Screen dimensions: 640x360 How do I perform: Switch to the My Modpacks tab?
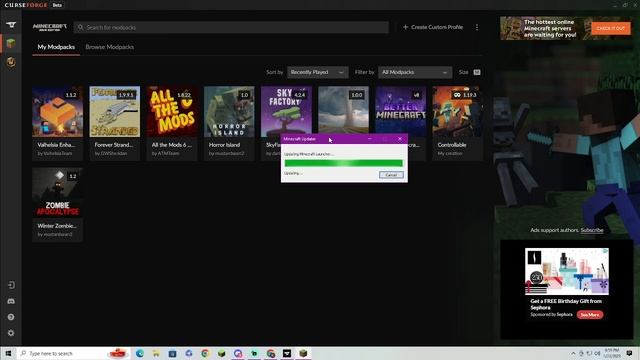pos(56,47)
